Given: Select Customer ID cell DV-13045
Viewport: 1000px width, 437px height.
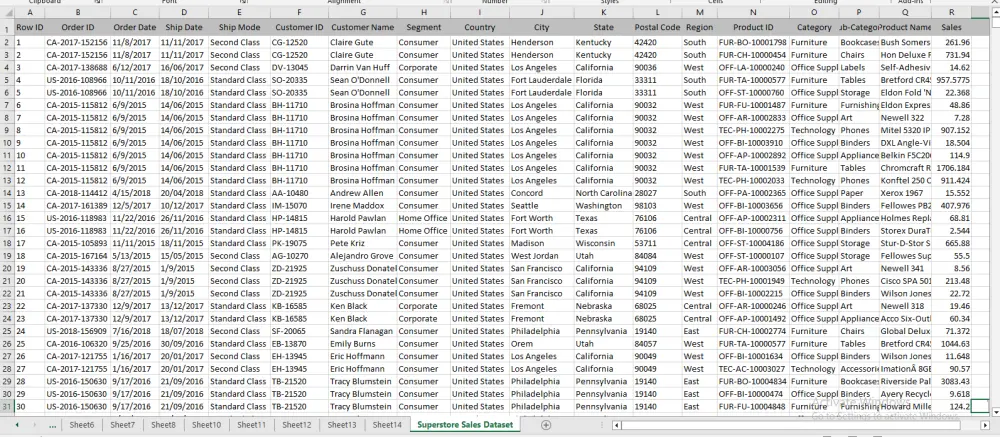Looking at the screenshot, I should pos(299,68).
